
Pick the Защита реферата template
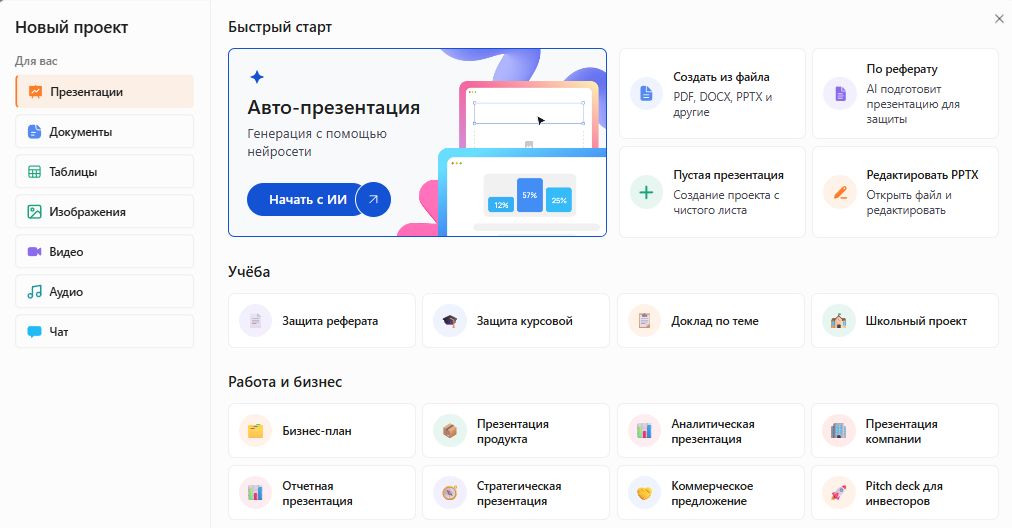pyautogui.click(x=322, y=321)
